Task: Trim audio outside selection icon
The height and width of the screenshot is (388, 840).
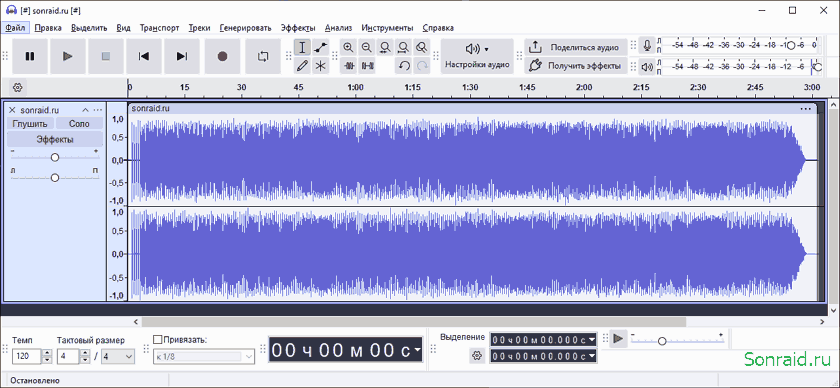Action: 349,65
